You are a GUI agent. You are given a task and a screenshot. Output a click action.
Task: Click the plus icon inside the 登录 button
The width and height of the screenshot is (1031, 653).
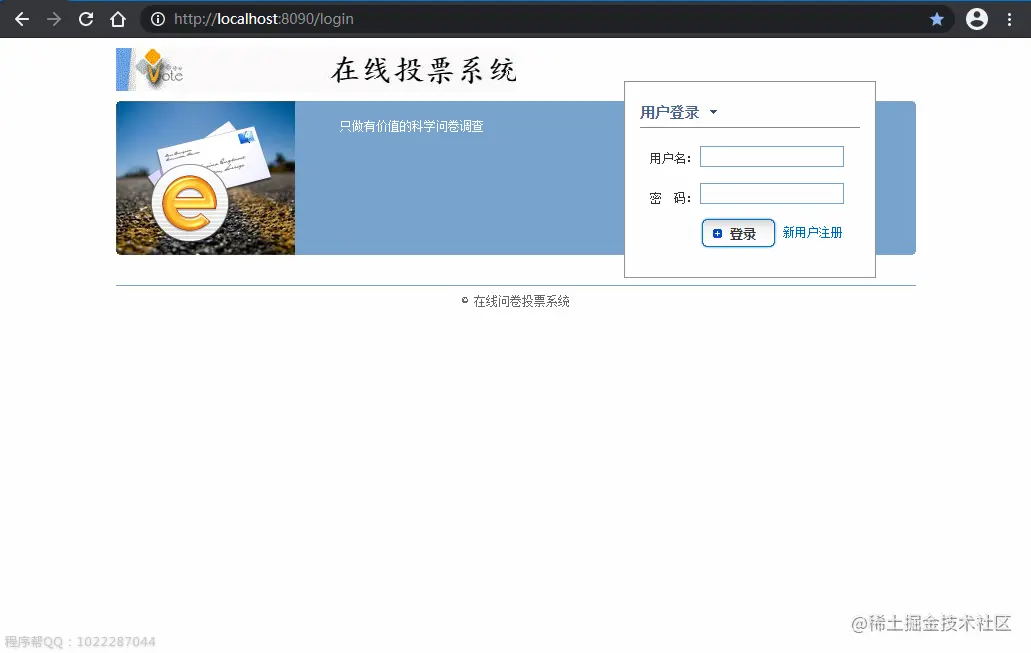tap(716, 233)
